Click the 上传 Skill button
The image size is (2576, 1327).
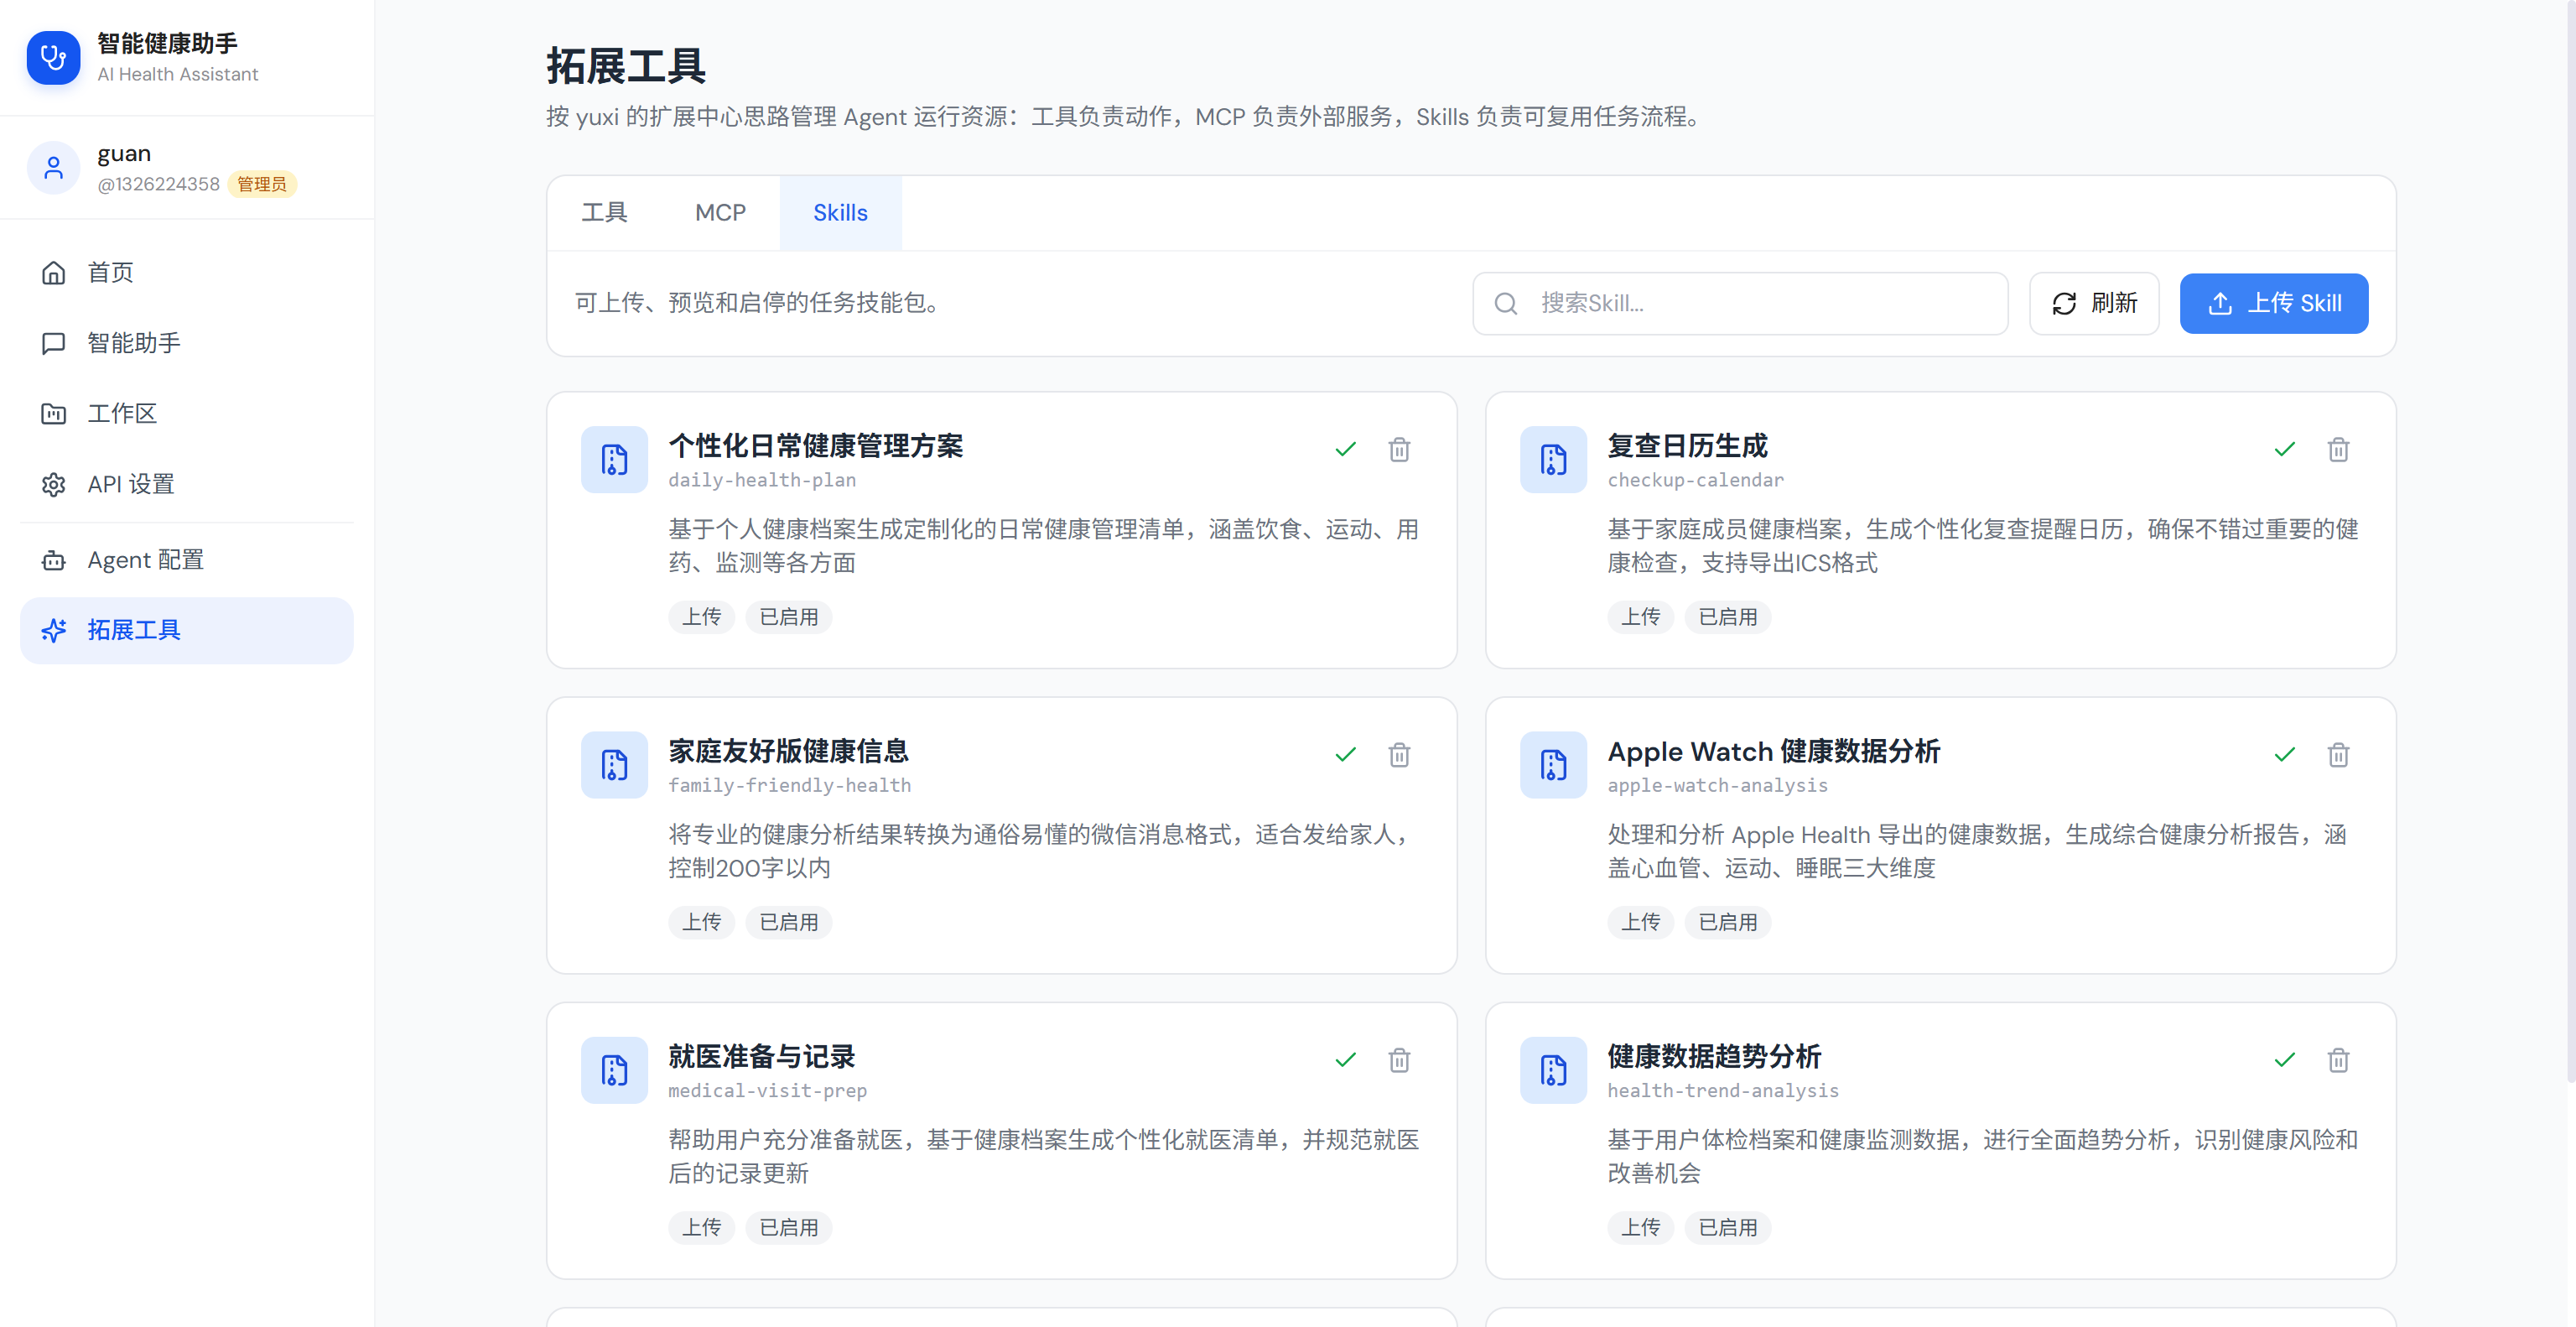coord(2273,303)
